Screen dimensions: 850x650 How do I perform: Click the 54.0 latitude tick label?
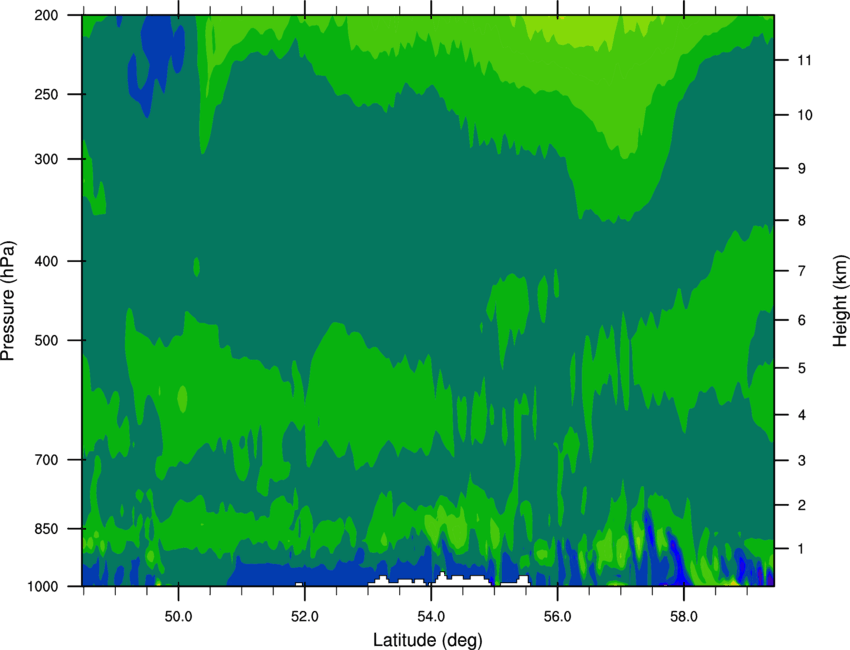pyautogui.click(x=431, y=616)
